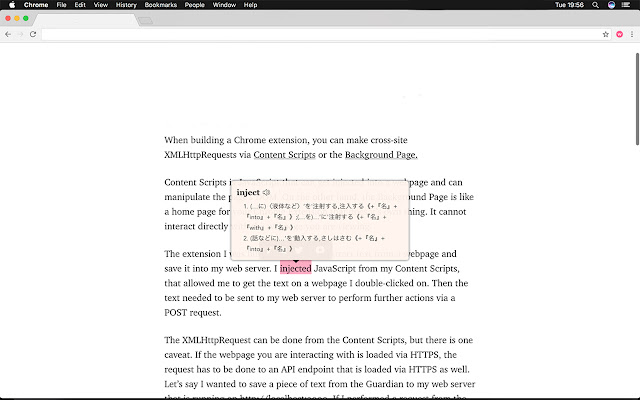Open the Chrome application menu
This screenshot has height=400, width=640.
(36, 5)
